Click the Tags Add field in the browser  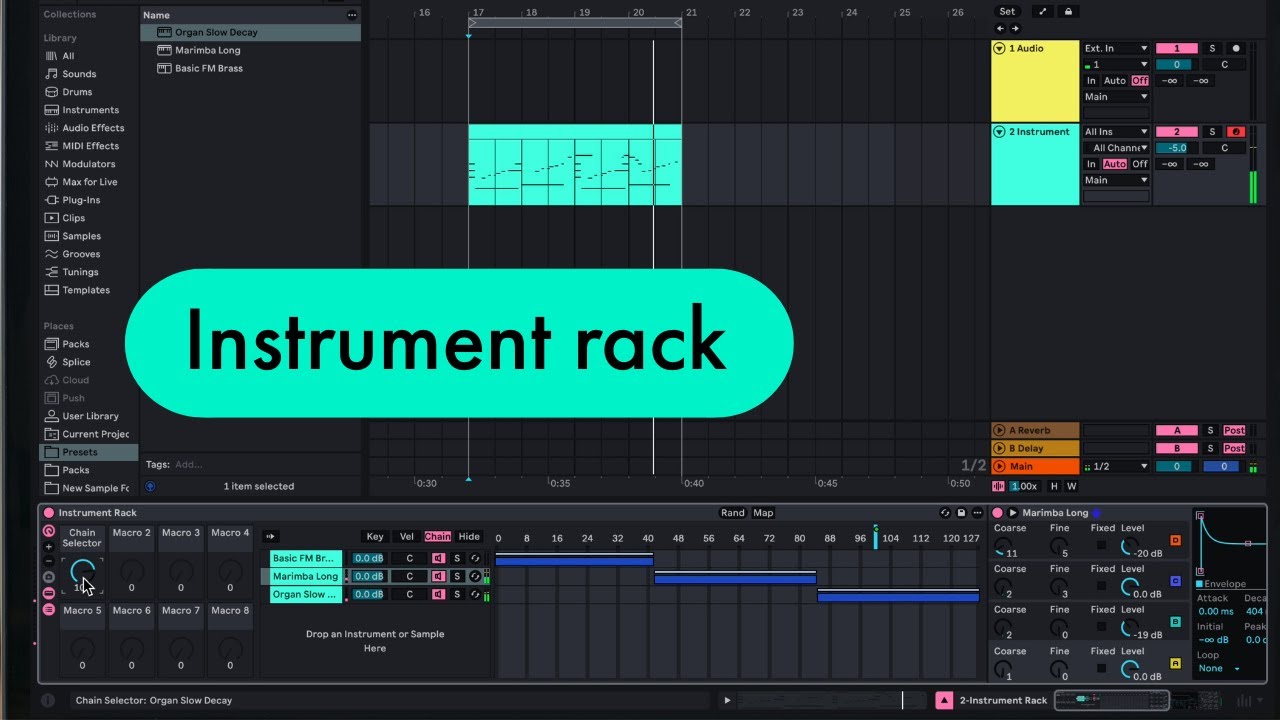(x=188, y=464)
